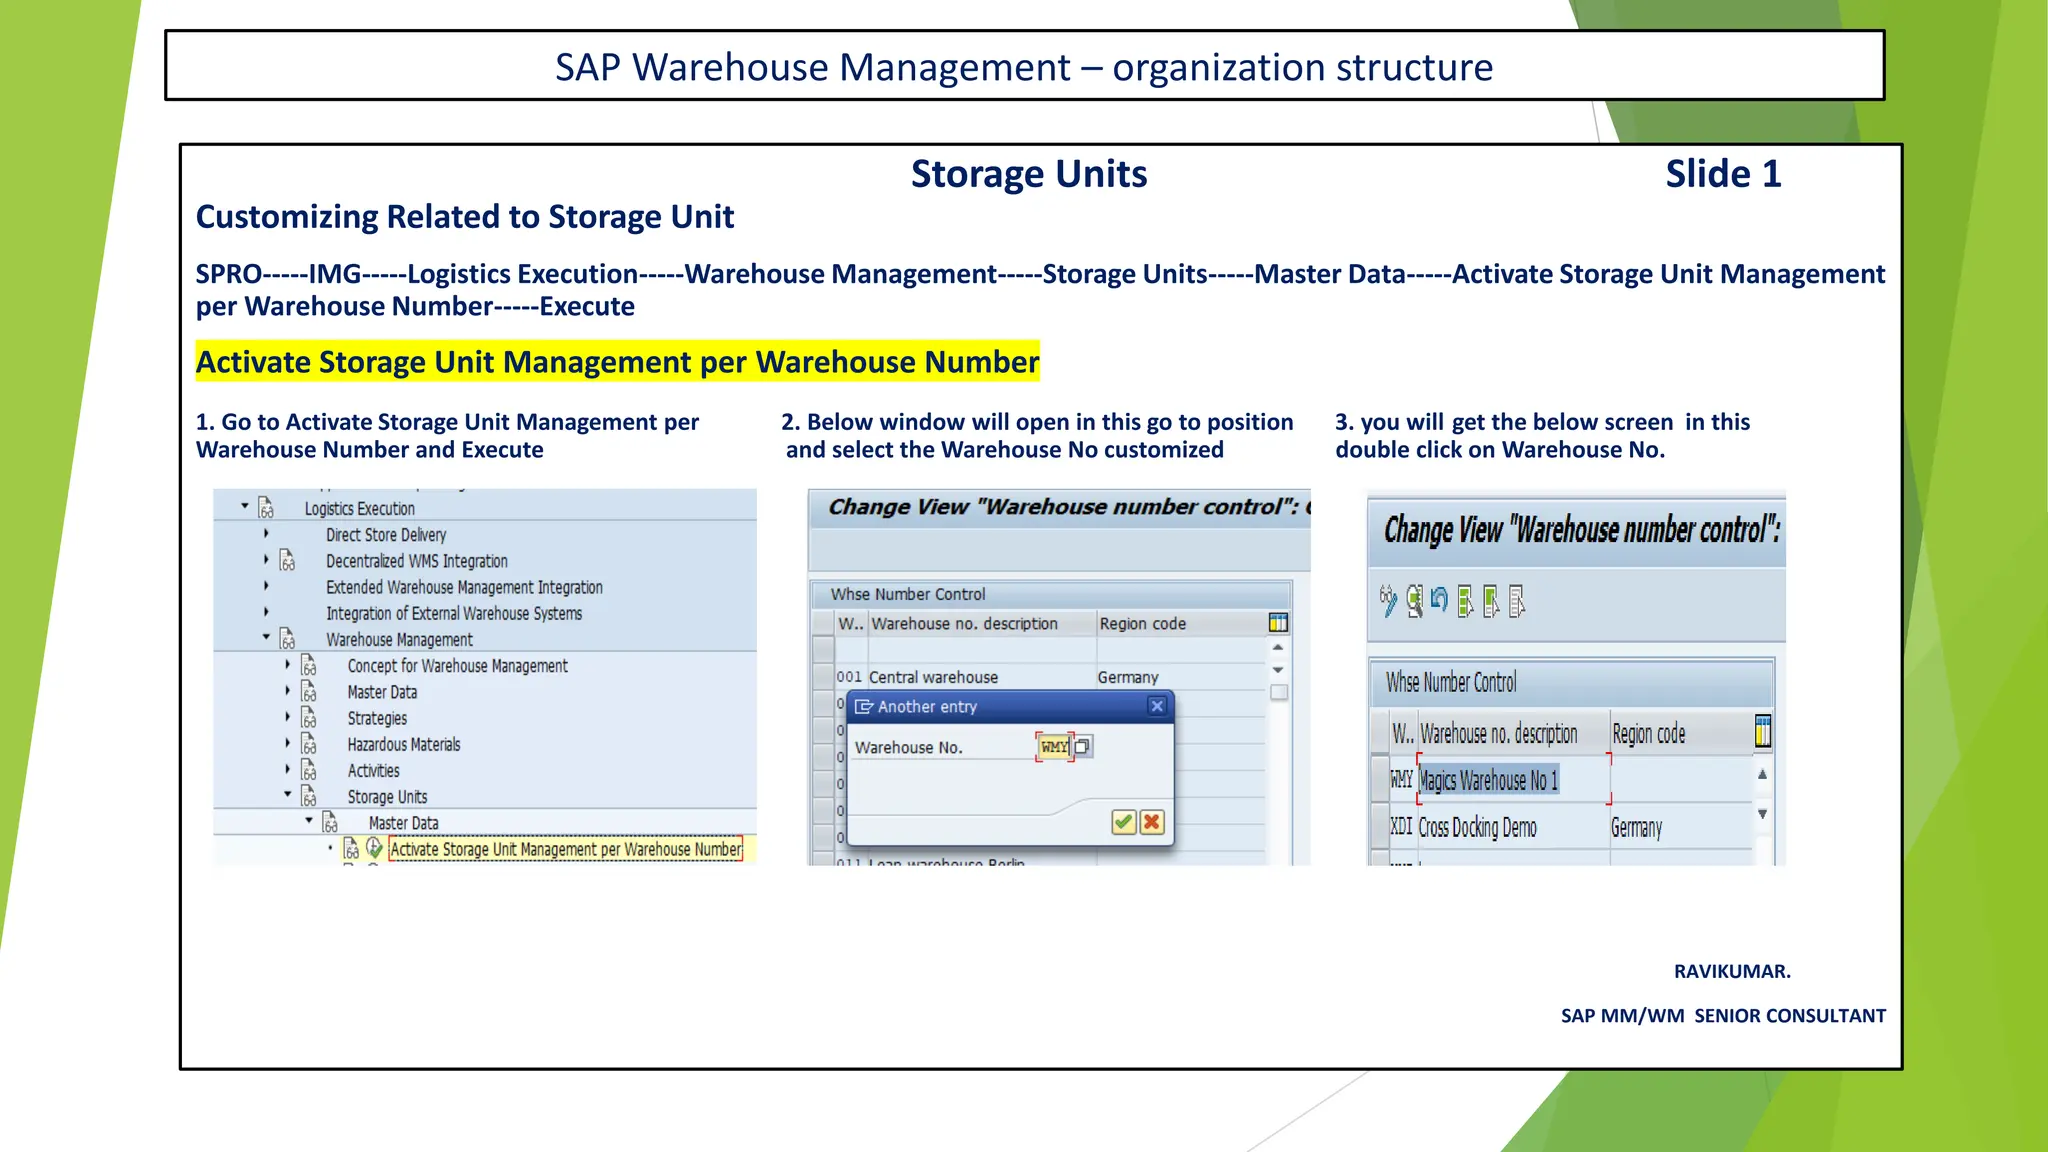The height and width of the screenshot is (1152, 2048).
Task: Open documentation icon beside Storage Units
Action: pyautogui.click(x=309, y=796)
